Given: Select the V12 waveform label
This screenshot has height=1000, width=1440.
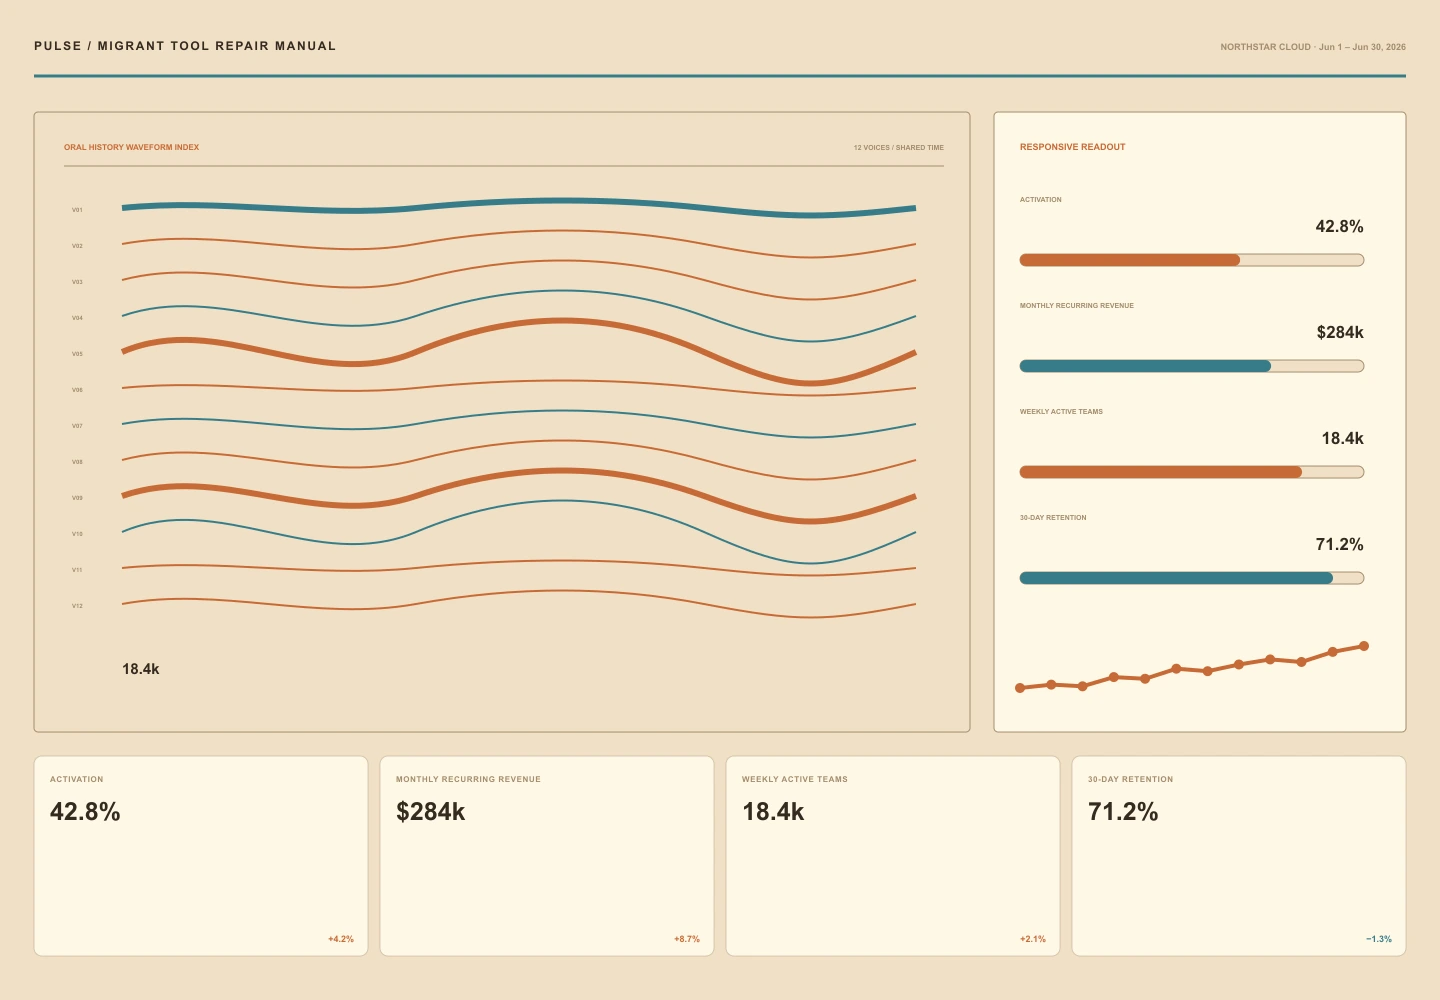Looking at the screenshot, I should (77, 606).
